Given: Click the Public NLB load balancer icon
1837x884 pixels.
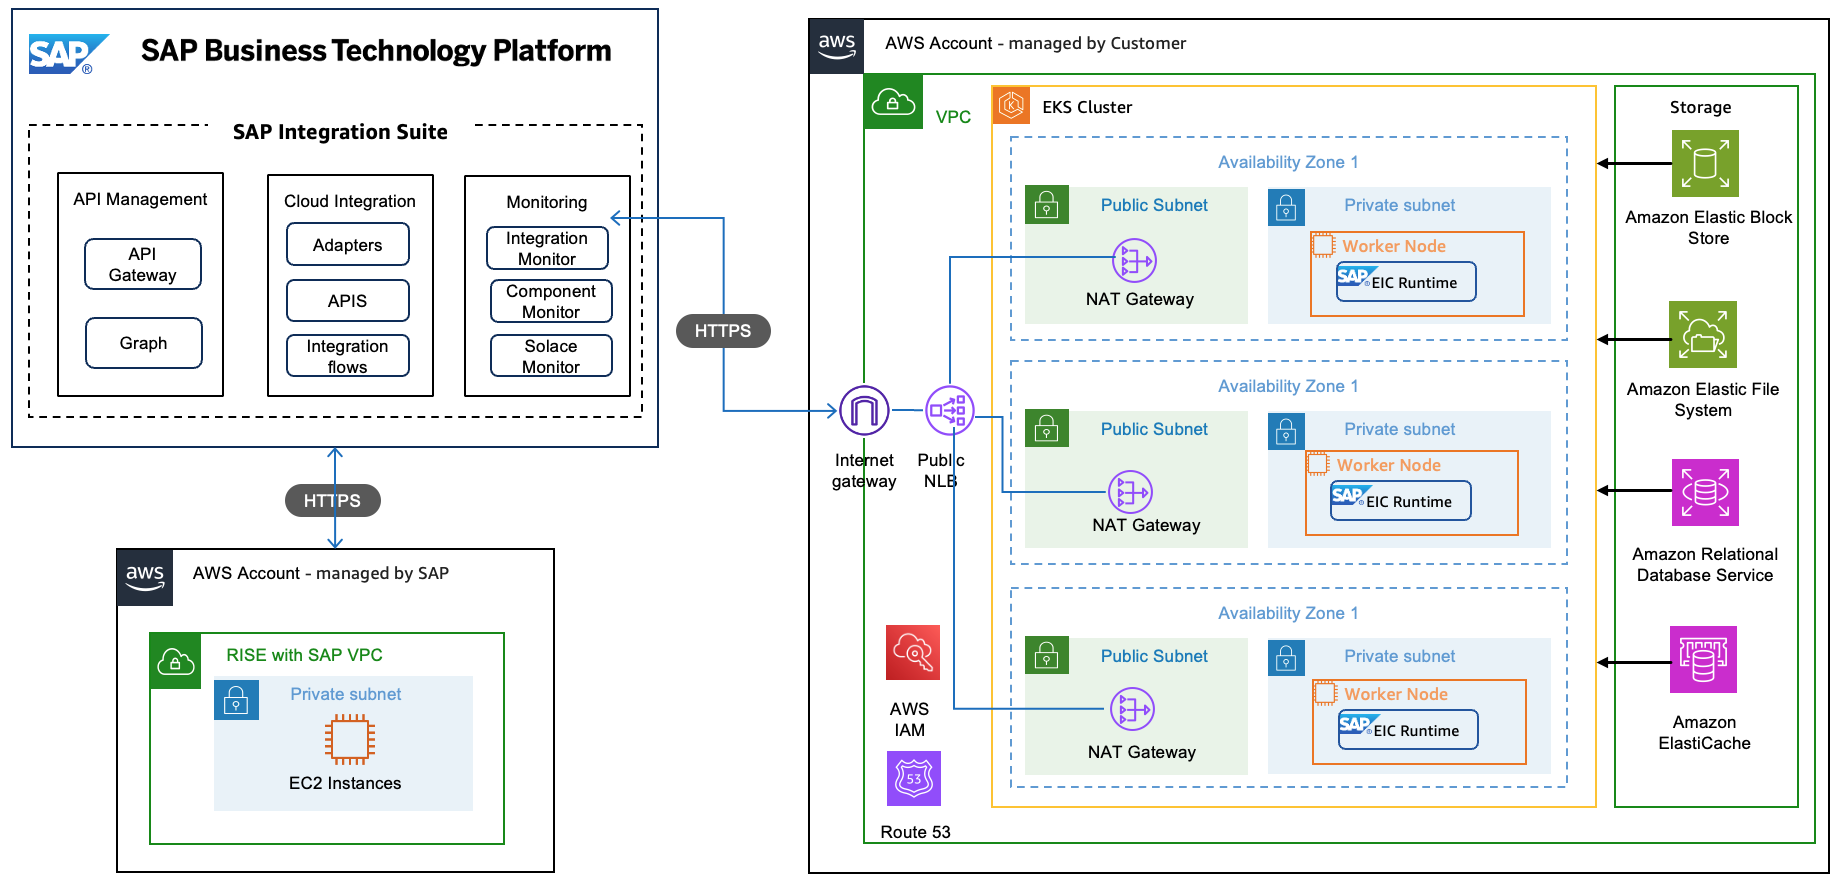Looking at the screenshot, I should click(x=948, y=410).
